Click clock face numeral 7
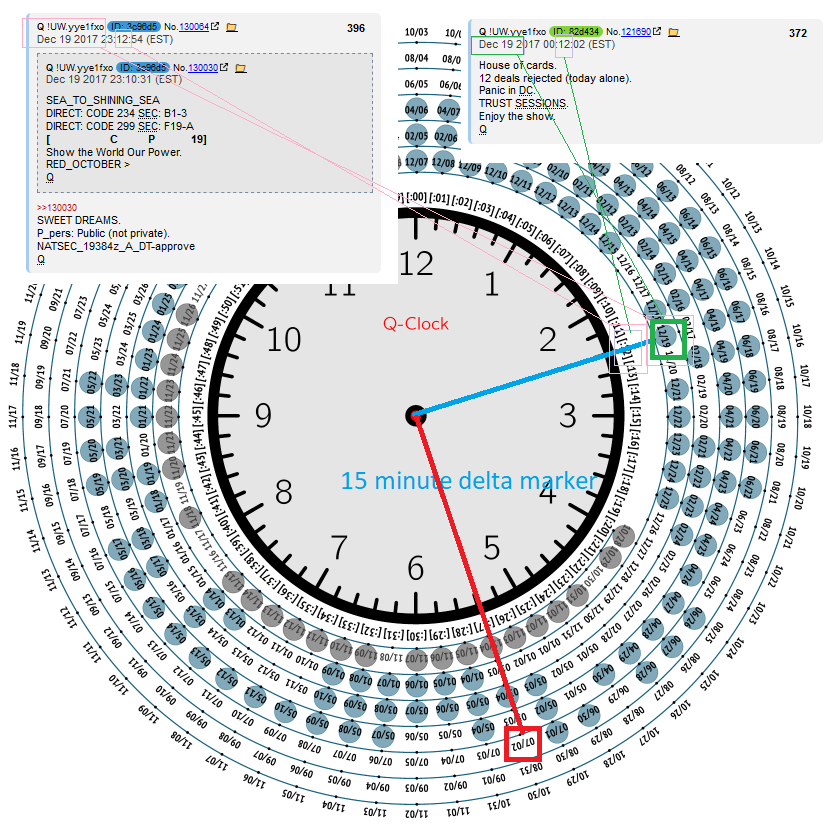This screenshot has width=832, height=832. (340, 548)
